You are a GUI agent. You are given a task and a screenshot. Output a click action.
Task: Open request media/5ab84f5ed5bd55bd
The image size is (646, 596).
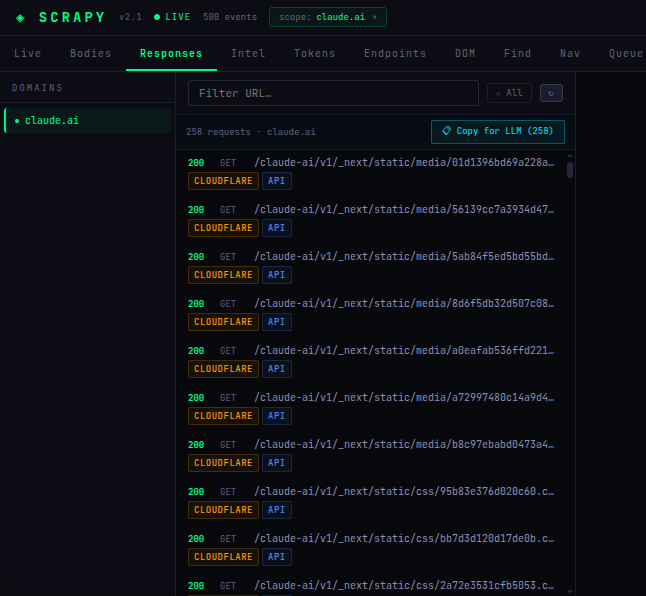pos(404,256)
